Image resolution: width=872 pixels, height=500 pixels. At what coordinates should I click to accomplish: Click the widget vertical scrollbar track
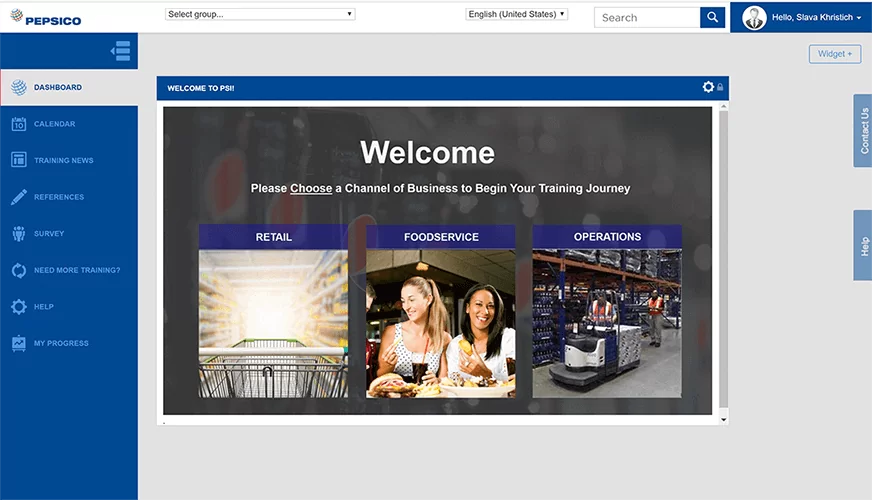pyautogui.click(x=724, y=259)
